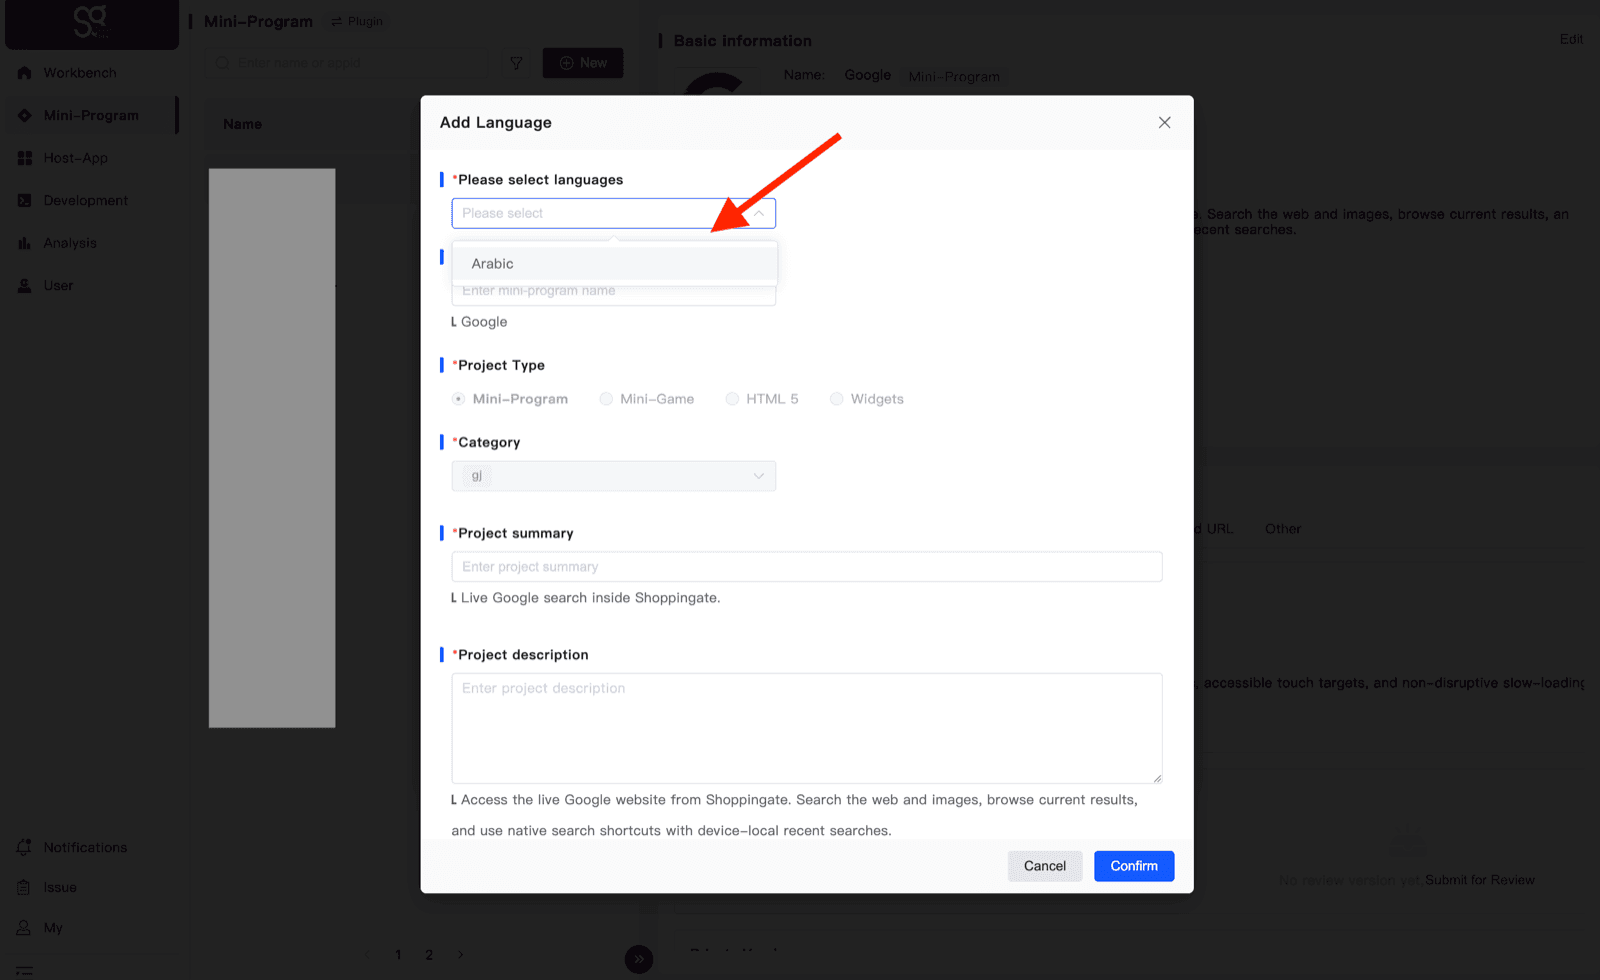Open Workbench in the sidebar
This screenshot has width=1600, height=980.
tap(80, 73)
